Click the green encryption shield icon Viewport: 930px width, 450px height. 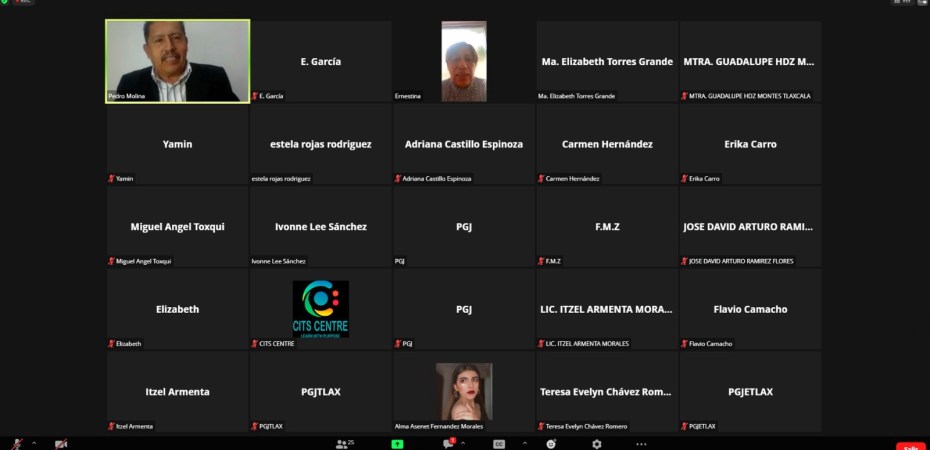(x=5, y=2)
